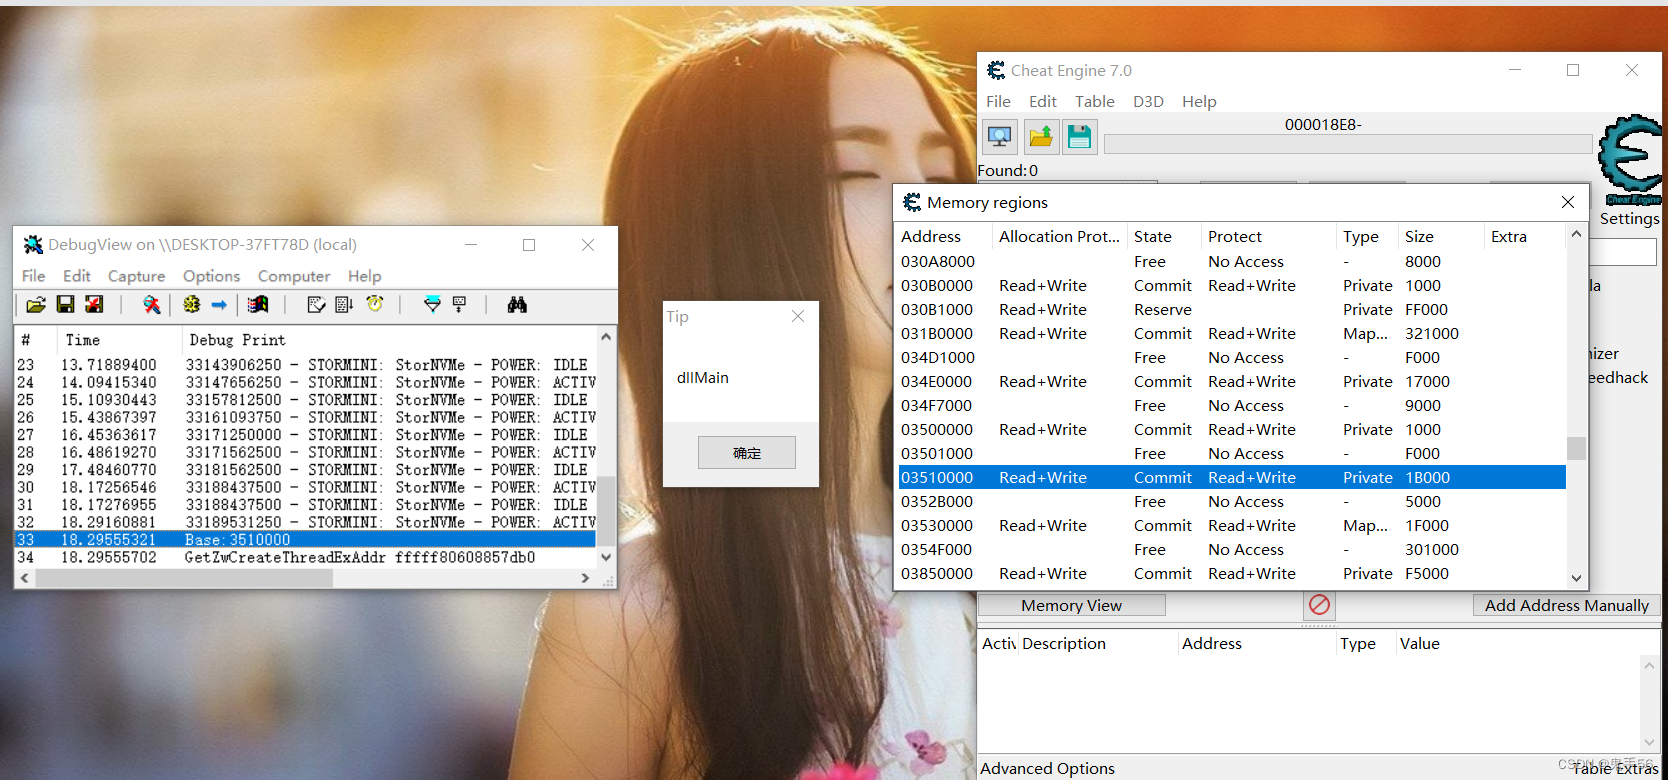Click Memory regions scrollbar down arrow
This screenshot has width=1668, height=780.
tap(1576, 578)
